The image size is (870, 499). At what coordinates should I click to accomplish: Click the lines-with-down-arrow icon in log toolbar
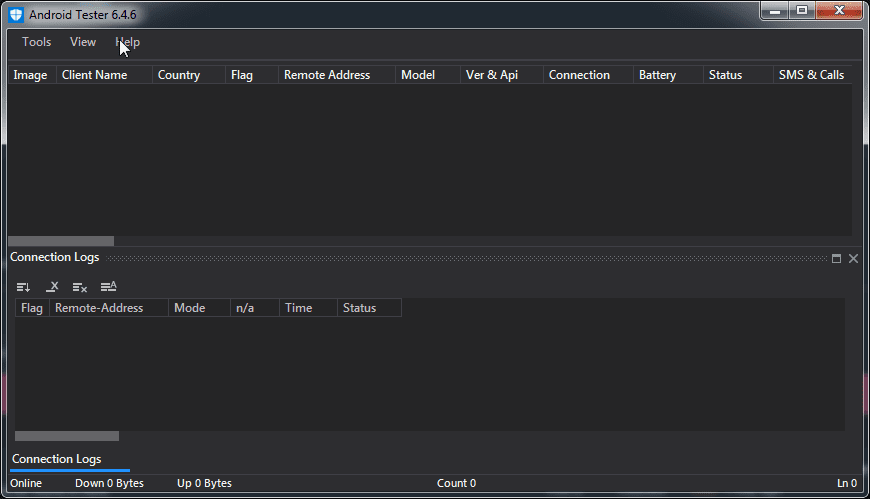pos(23,287)
